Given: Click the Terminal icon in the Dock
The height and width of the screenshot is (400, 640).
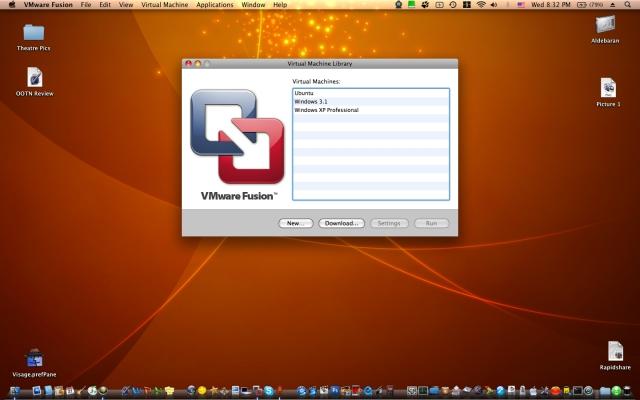Looking at the screenshot, I should tap(578, 391).
